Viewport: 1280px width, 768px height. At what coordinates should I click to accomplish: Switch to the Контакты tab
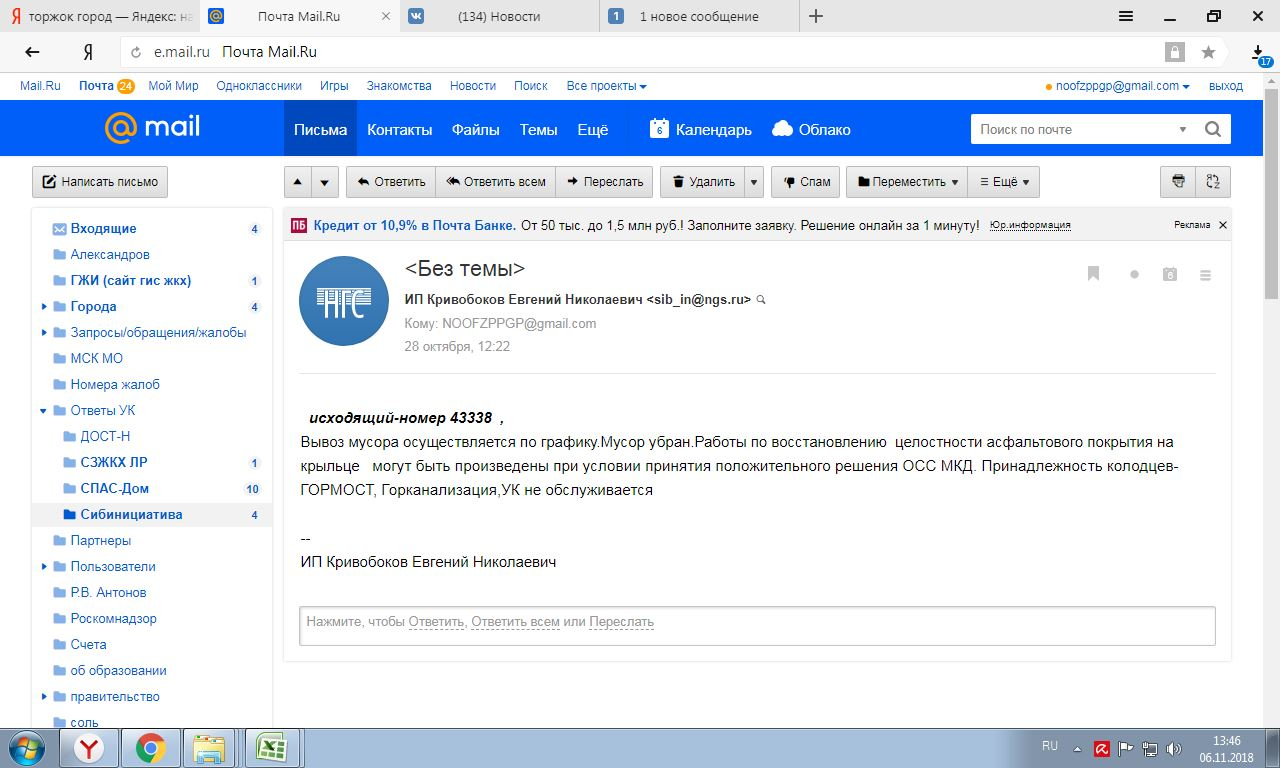pos(399,129)
